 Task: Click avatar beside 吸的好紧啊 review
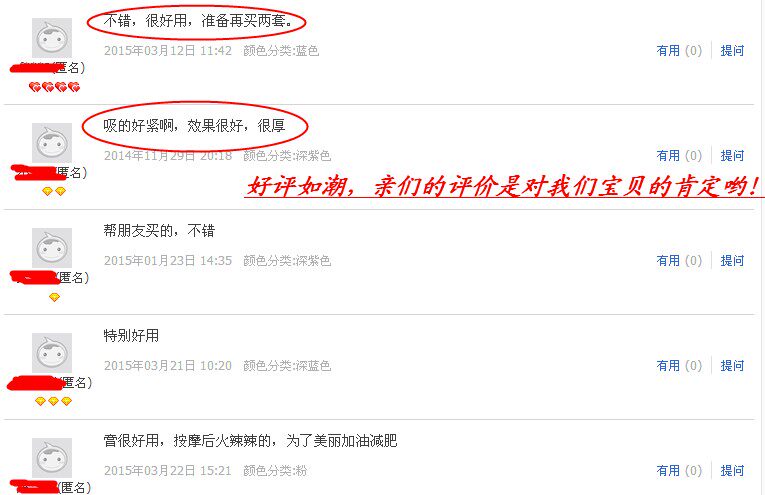pos(52,143)
